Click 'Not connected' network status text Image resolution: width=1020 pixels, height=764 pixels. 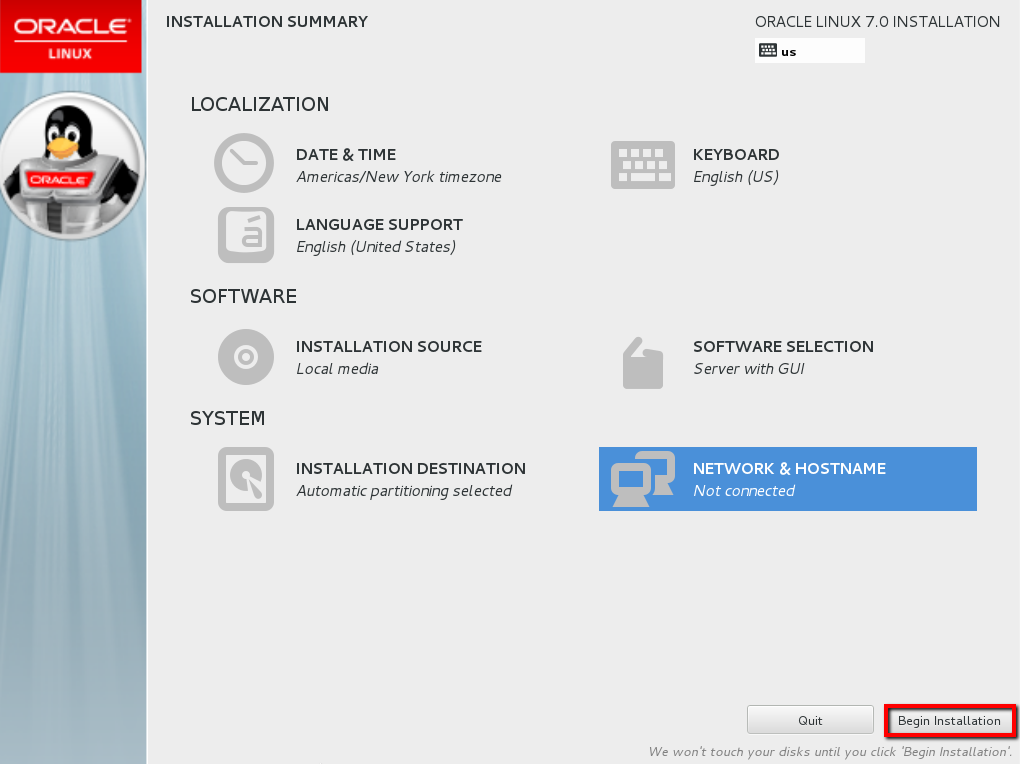(744, 491)
